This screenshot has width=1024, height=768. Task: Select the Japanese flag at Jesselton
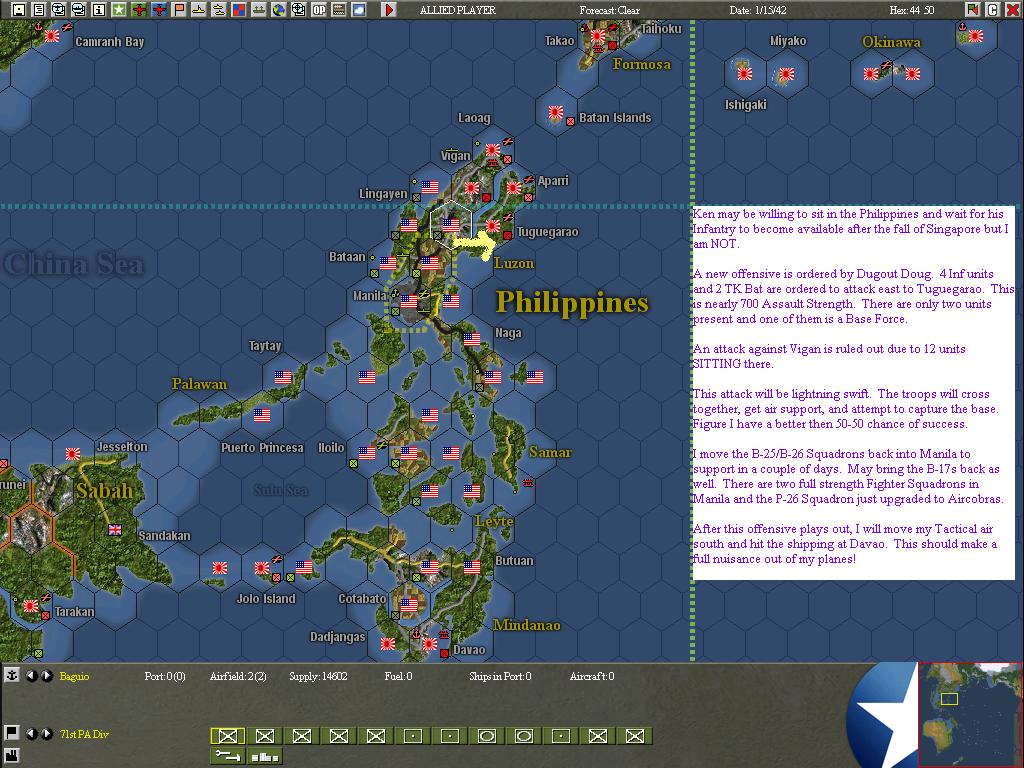[73, 453]
